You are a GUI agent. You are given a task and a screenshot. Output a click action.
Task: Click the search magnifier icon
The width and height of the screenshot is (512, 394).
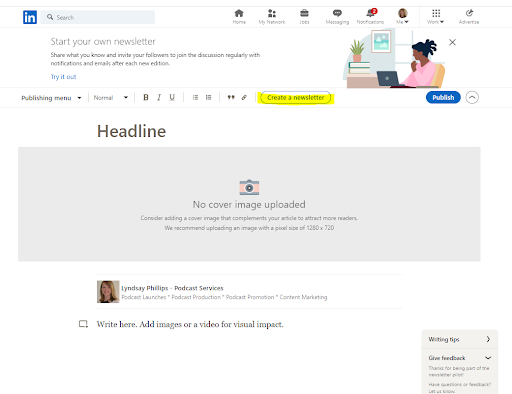pyautogui.click(x=50, y=17)
